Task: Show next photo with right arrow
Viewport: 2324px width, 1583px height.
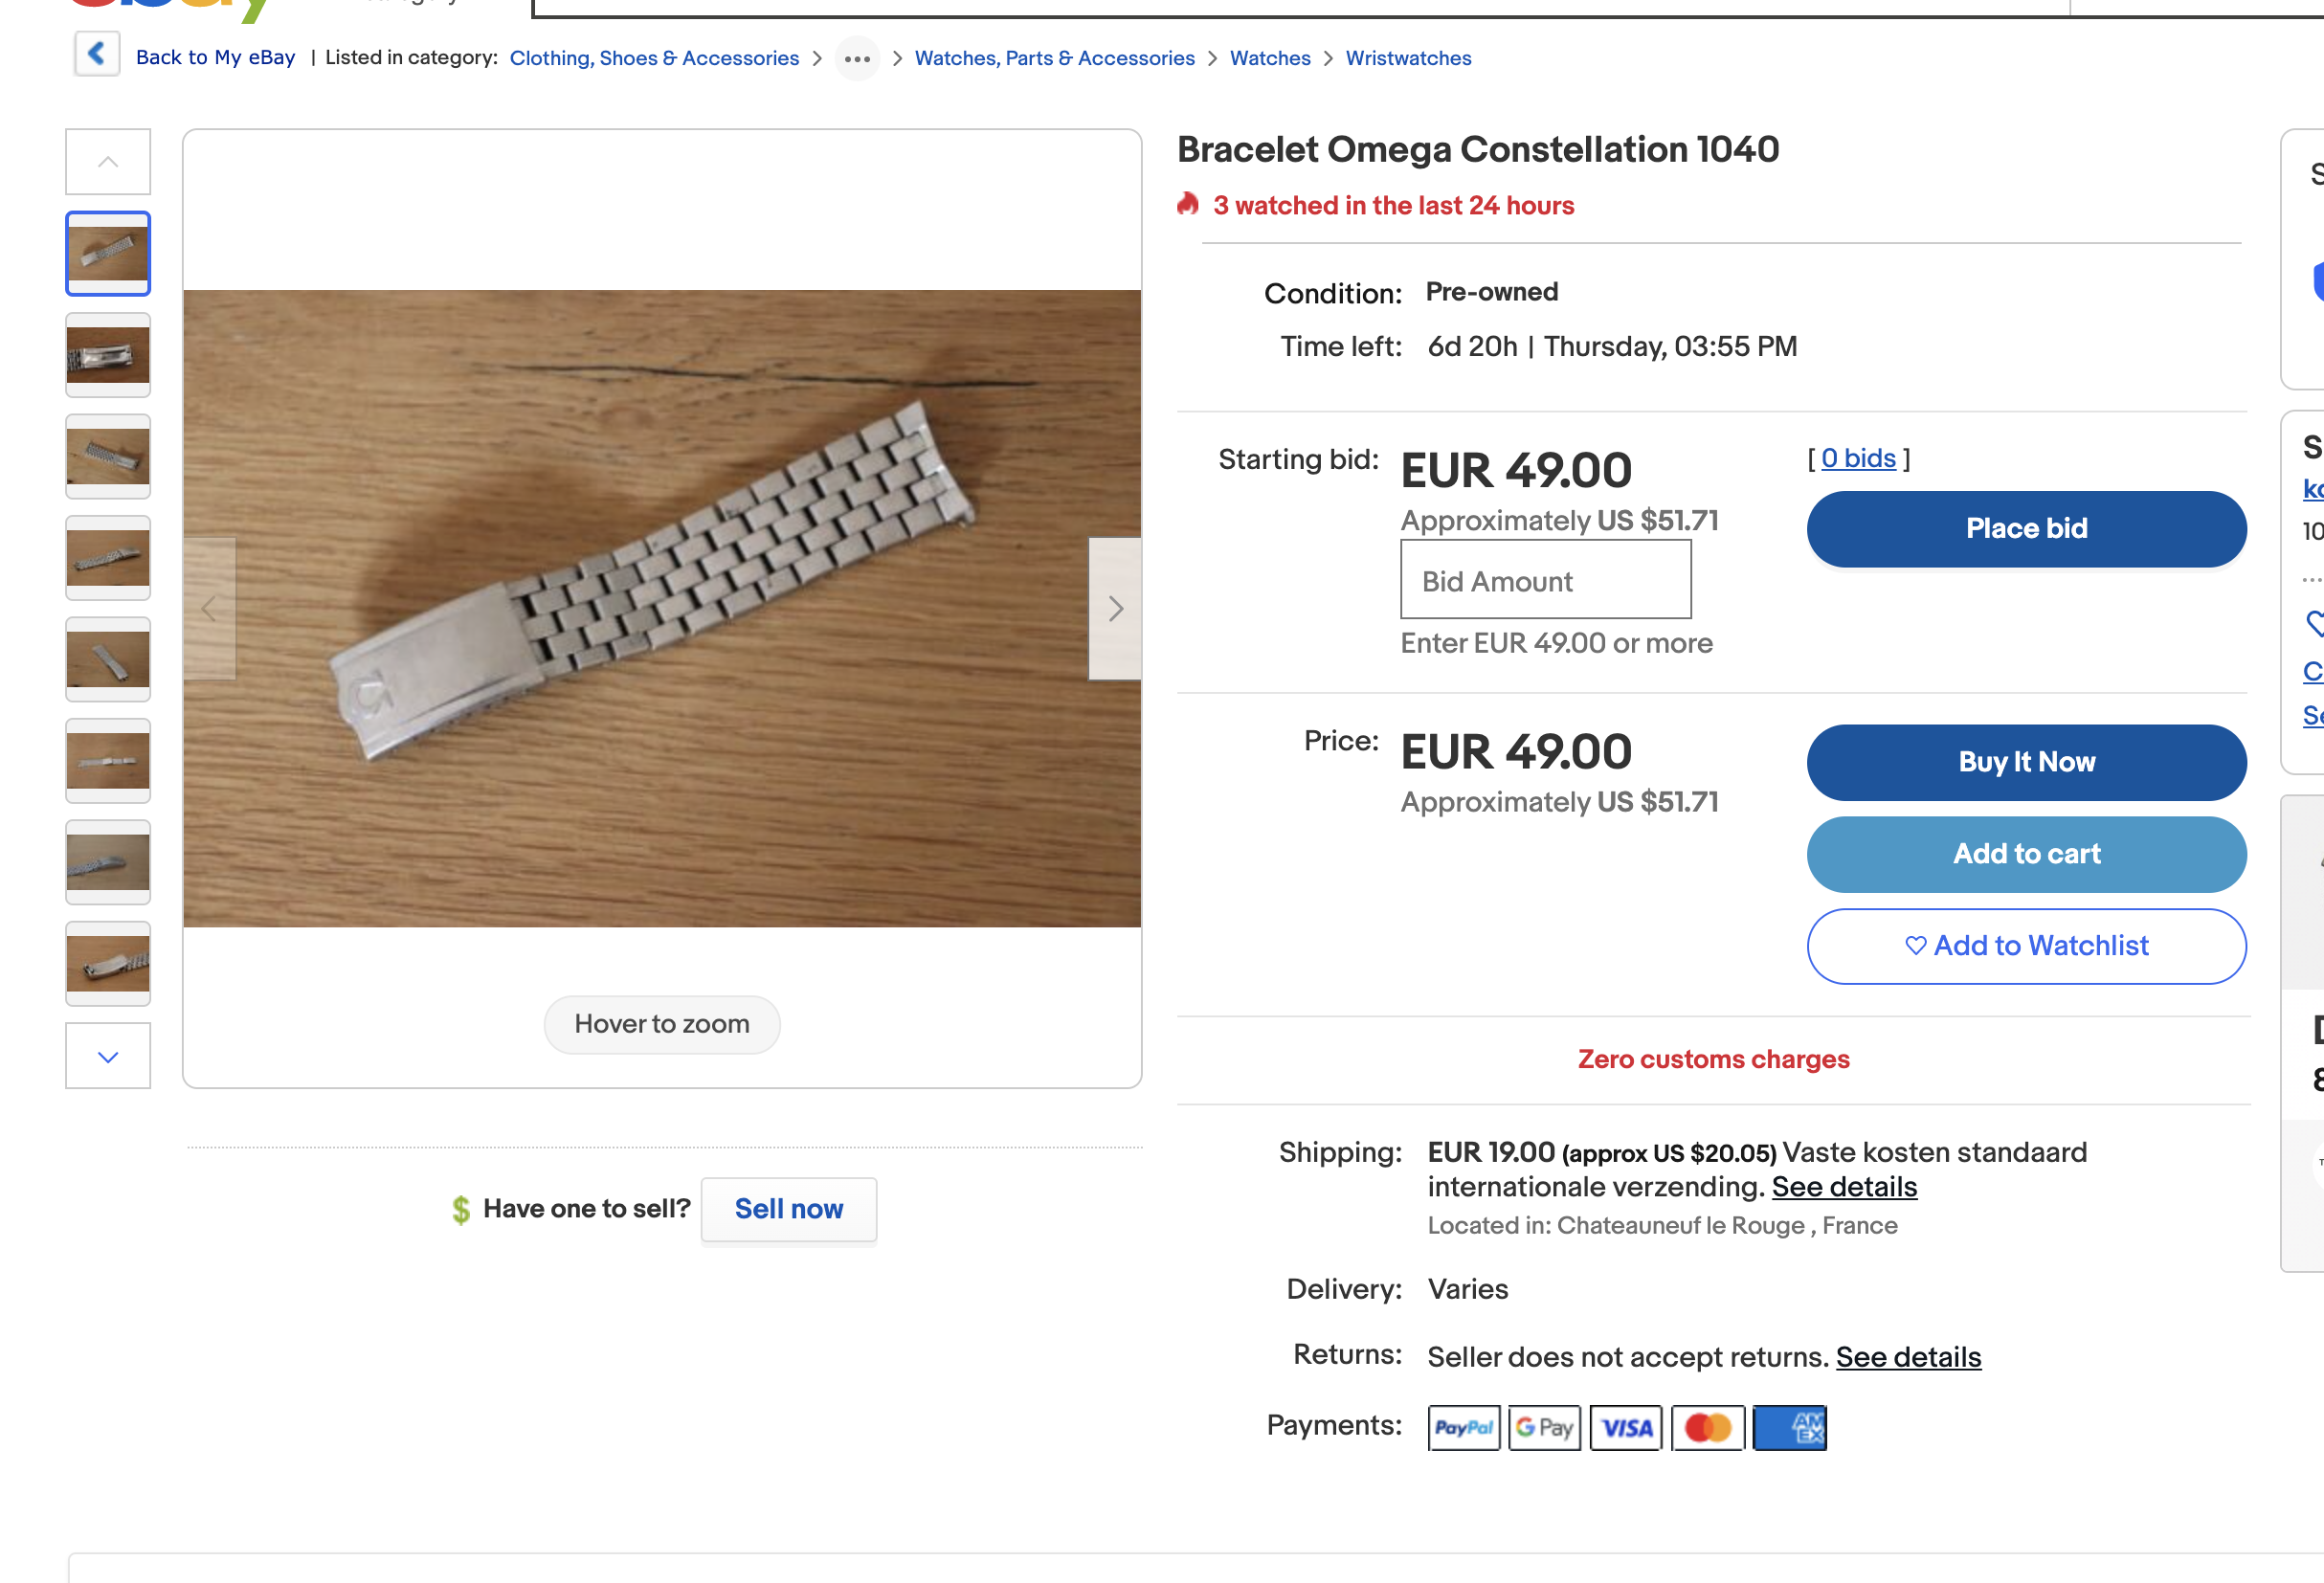Action: pos(1115,608)
